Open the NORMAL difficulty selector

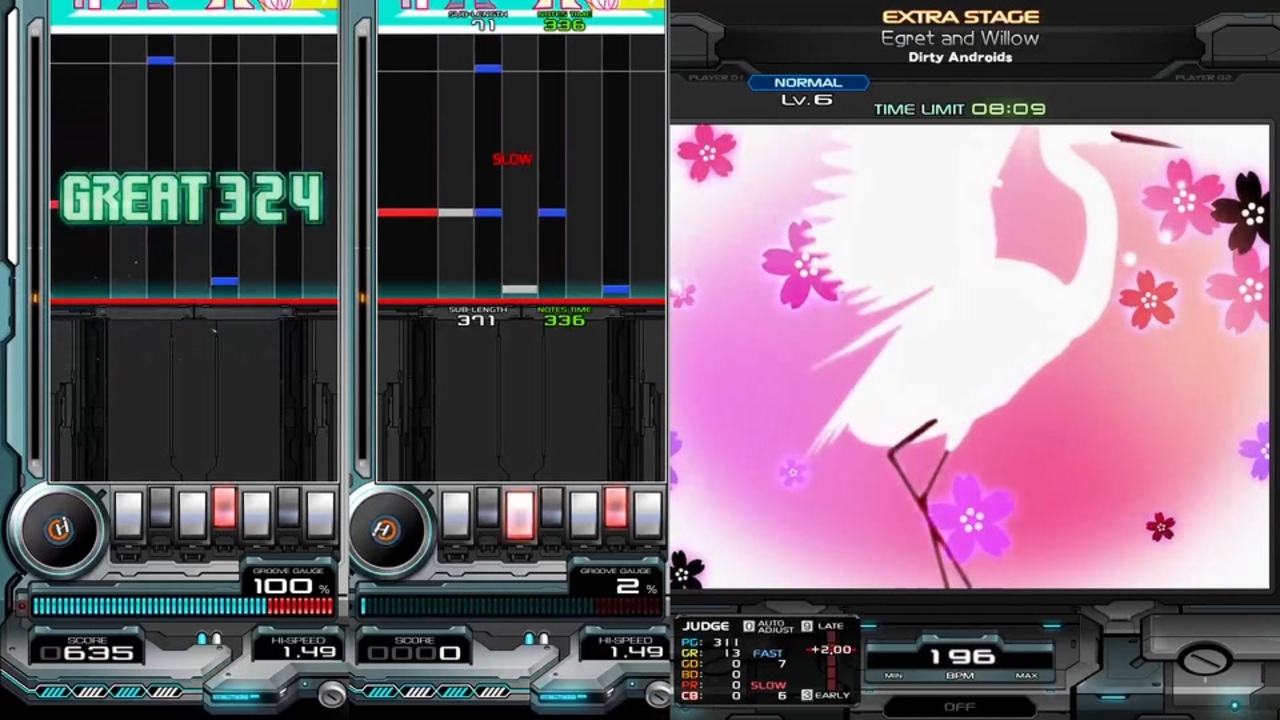[808, 83]
